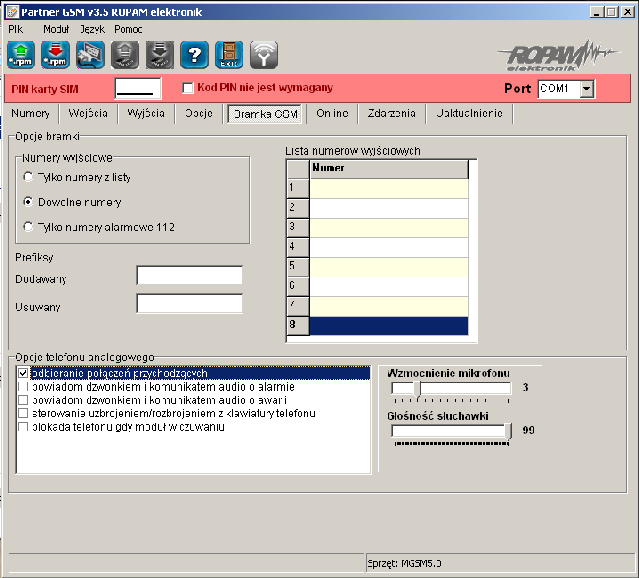Open the Pomoc menu
The width and height of the screenshot is (639, 578).
tap(128, 29)
